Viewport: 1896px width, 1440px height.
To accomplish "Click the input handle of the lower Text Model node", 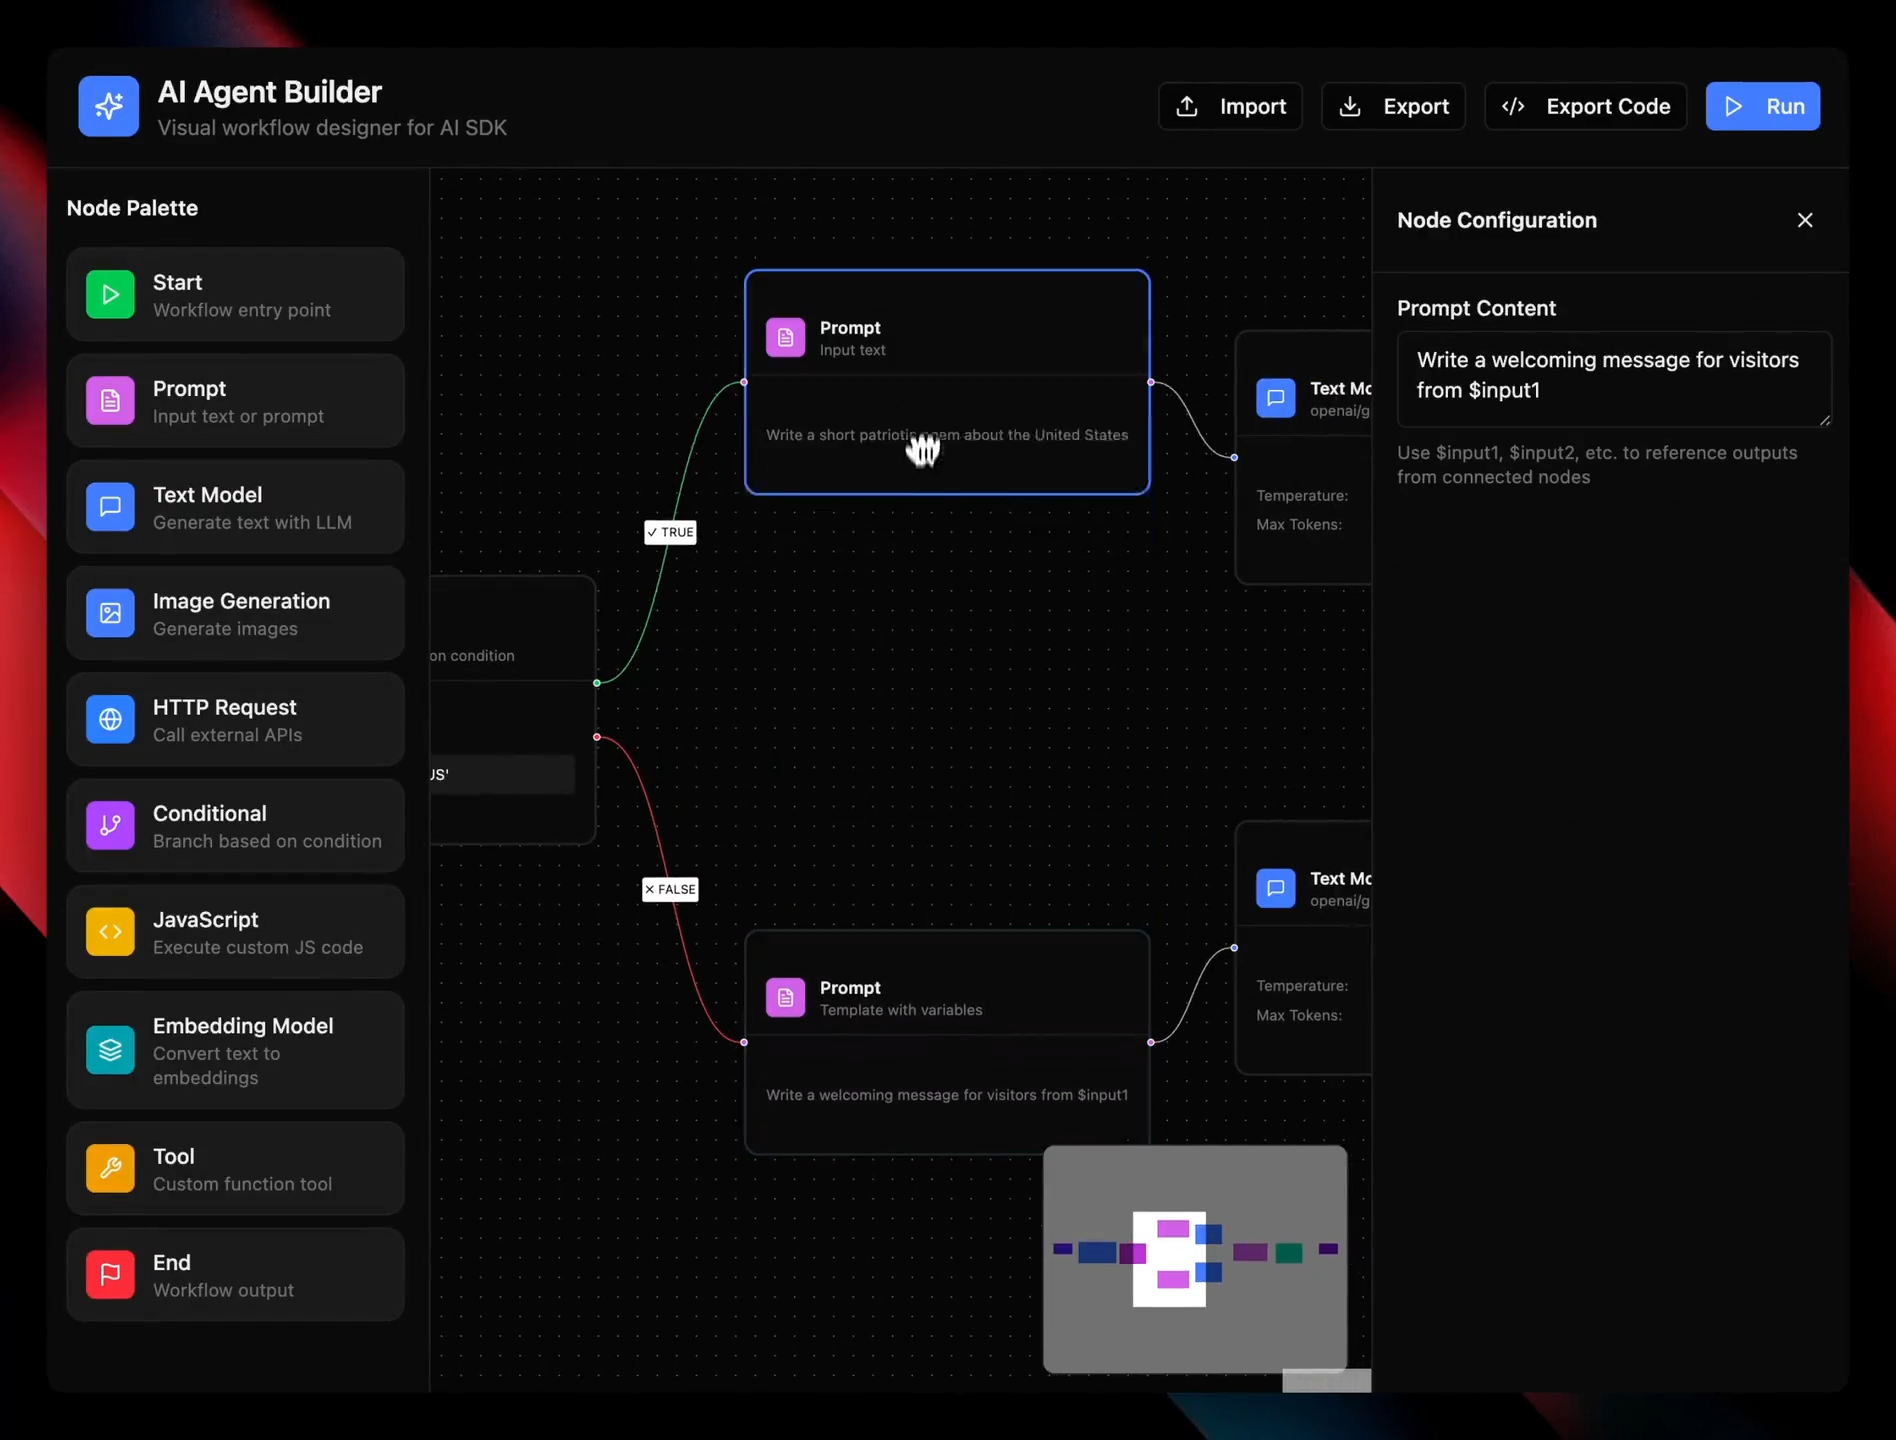I will click(1234, 948).
